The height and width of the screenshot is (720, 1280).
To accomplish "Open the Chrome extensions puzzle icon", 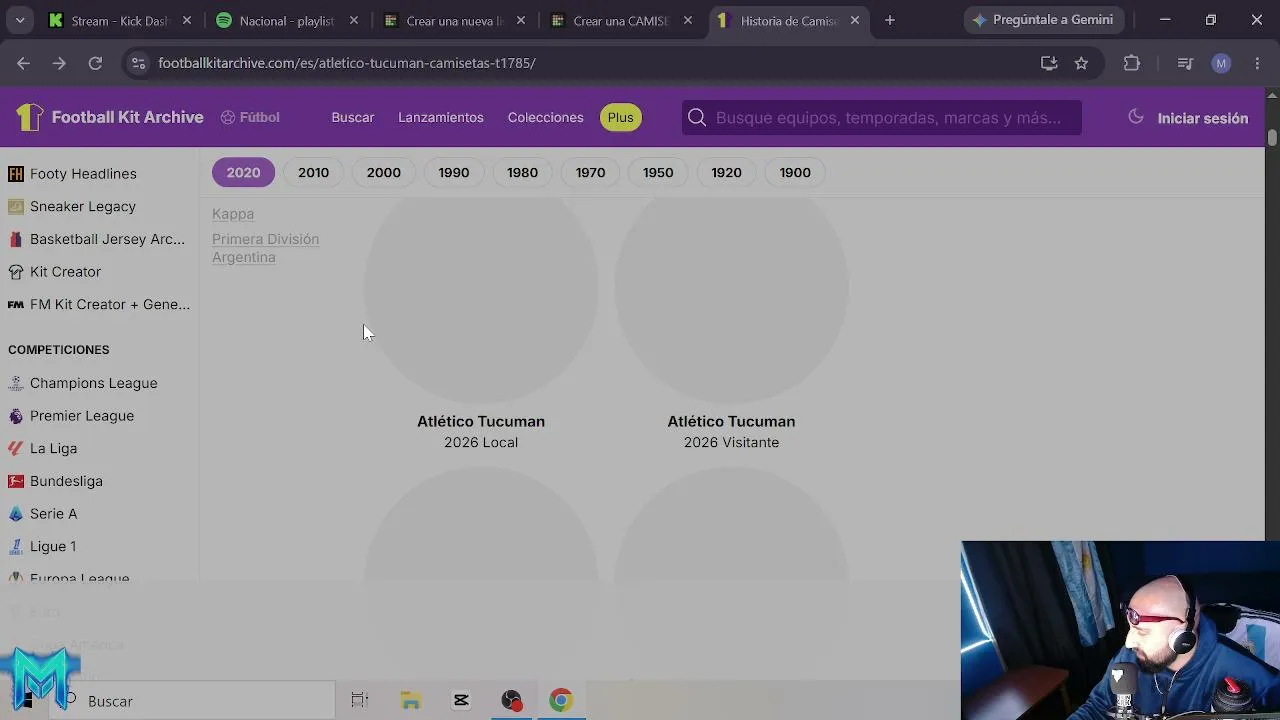I will click(x=1132, y=63).
